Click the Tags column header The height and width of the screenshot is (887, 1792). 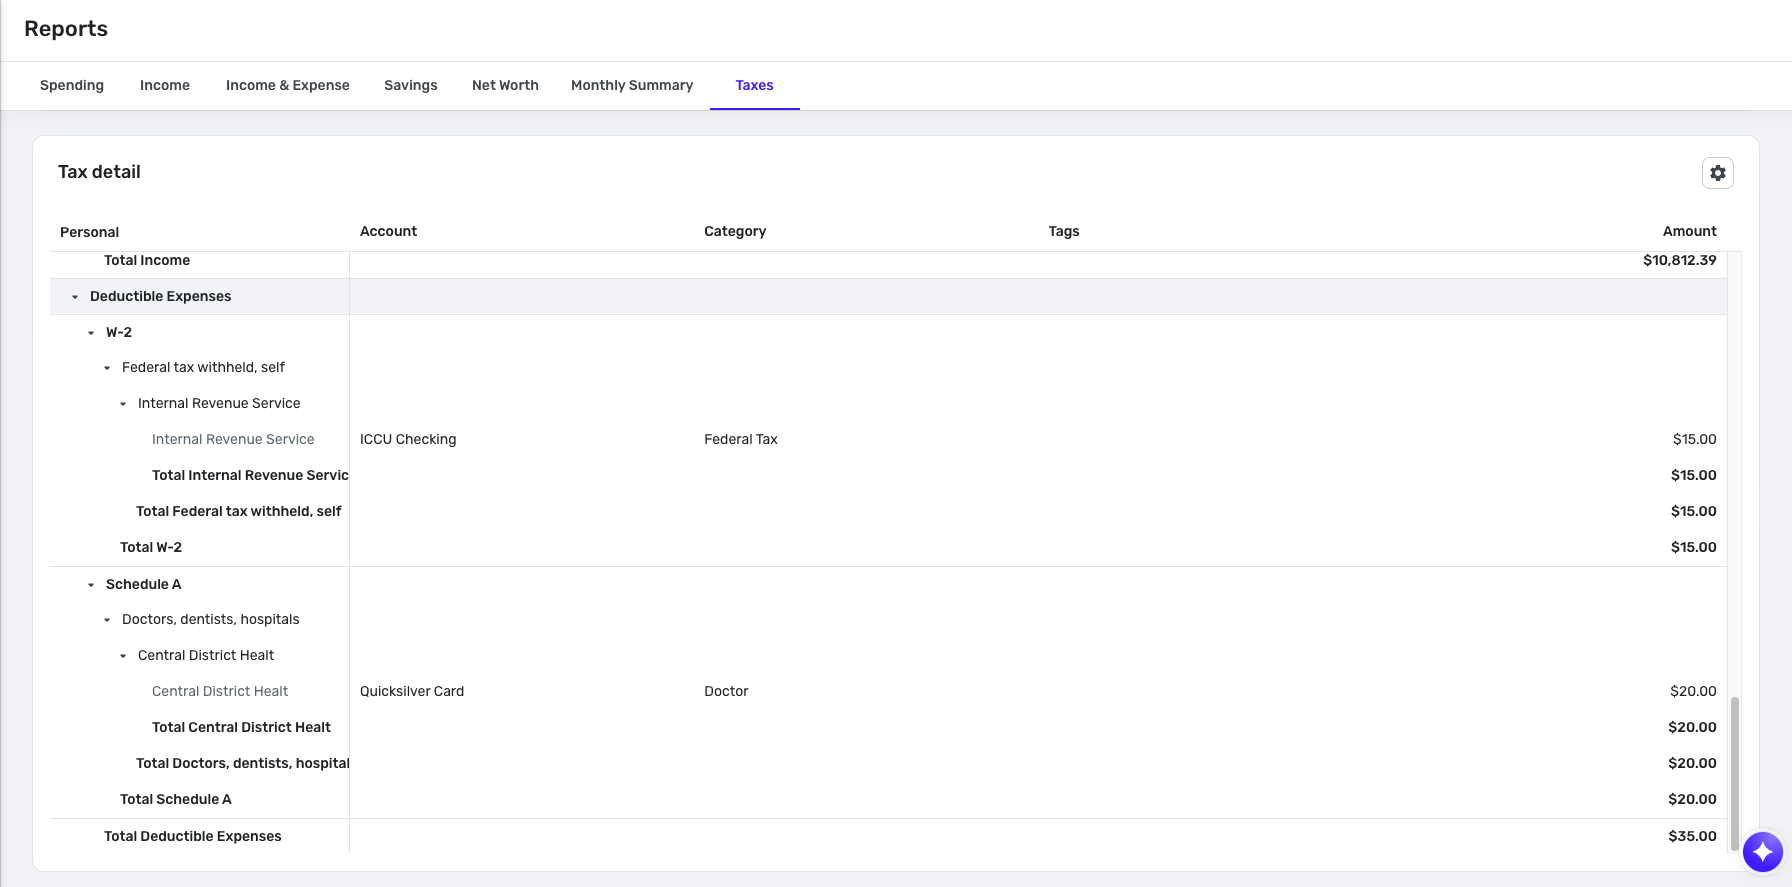(x=1064, y=231)
